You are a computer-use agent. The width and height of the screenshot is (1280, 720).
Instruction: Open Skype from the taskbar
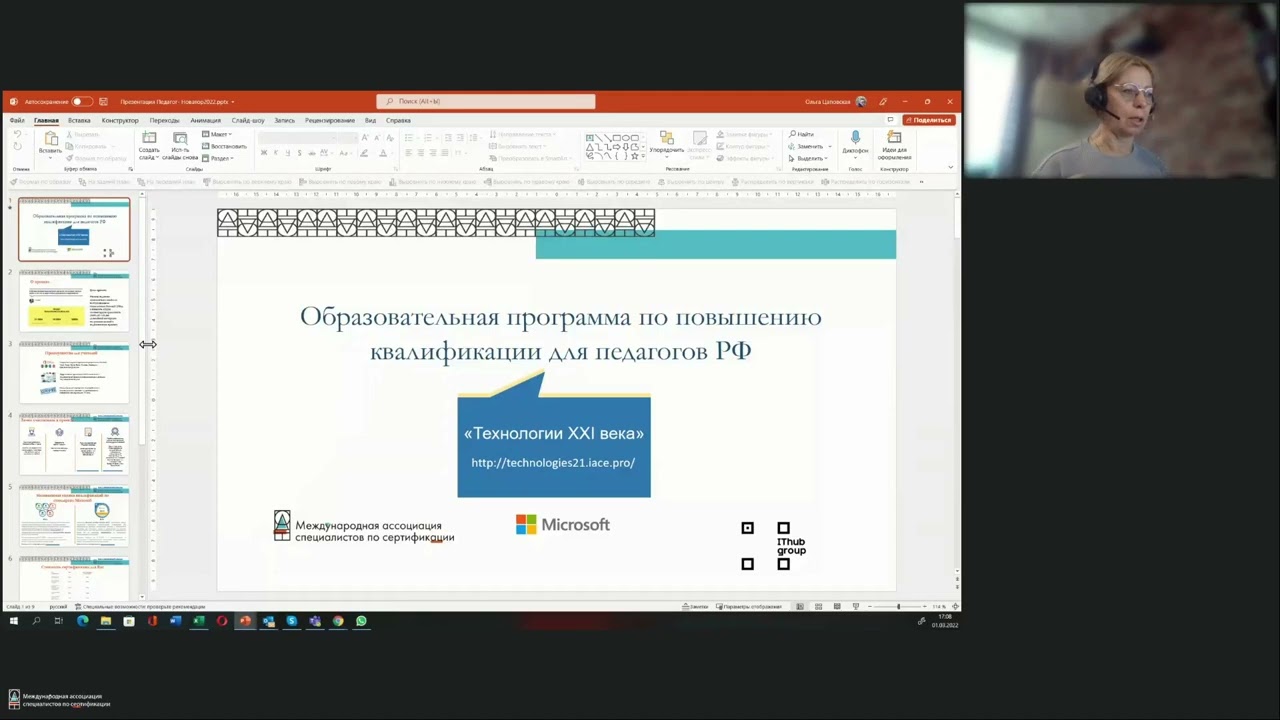291,621
